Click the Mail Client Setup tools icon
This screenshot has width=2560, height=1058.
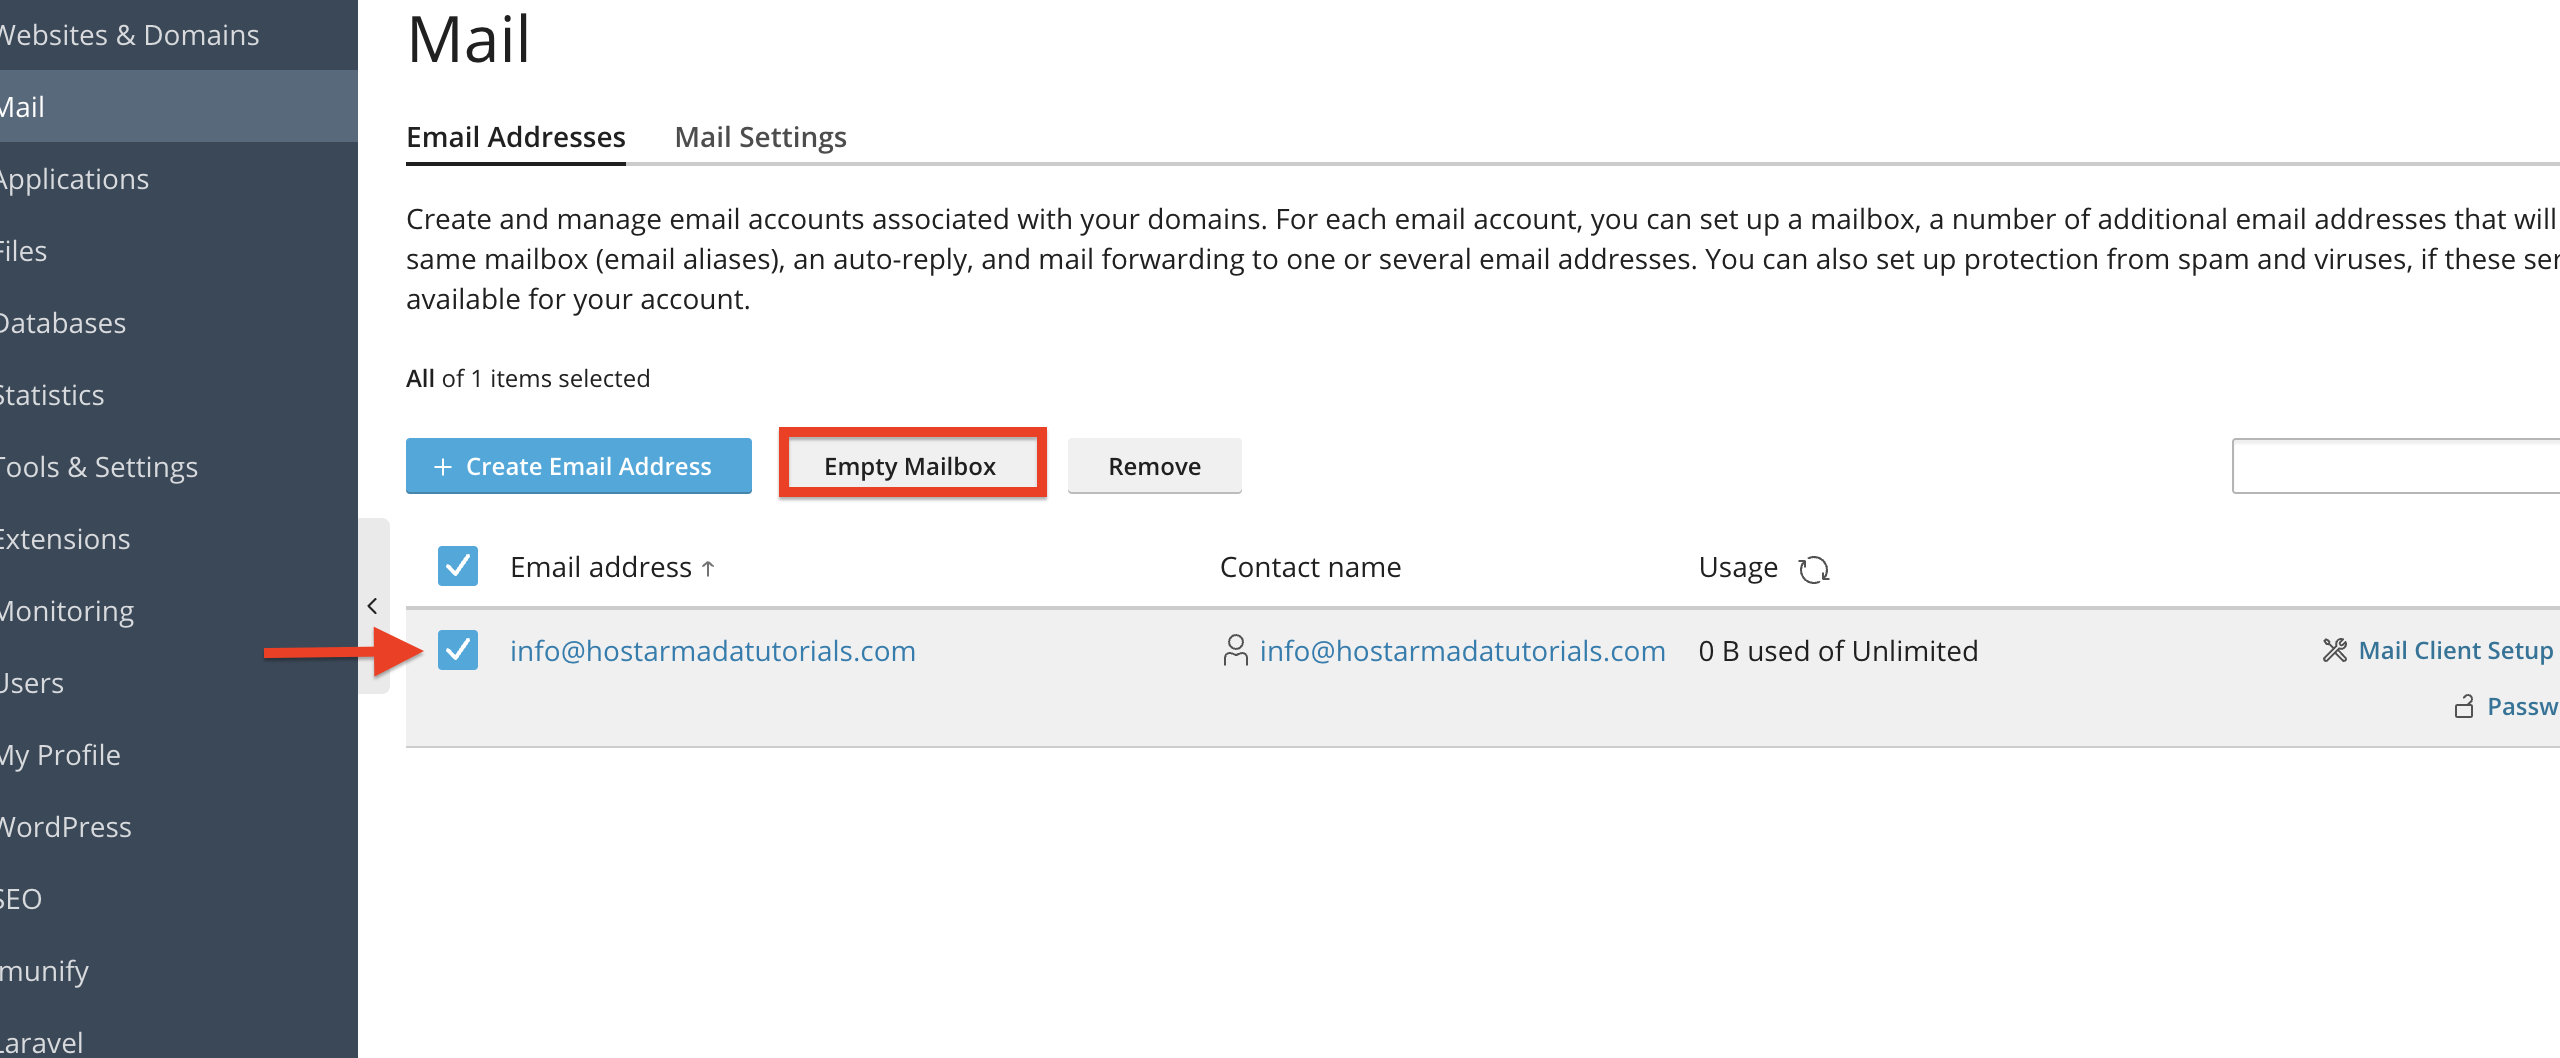point(2334,651)
